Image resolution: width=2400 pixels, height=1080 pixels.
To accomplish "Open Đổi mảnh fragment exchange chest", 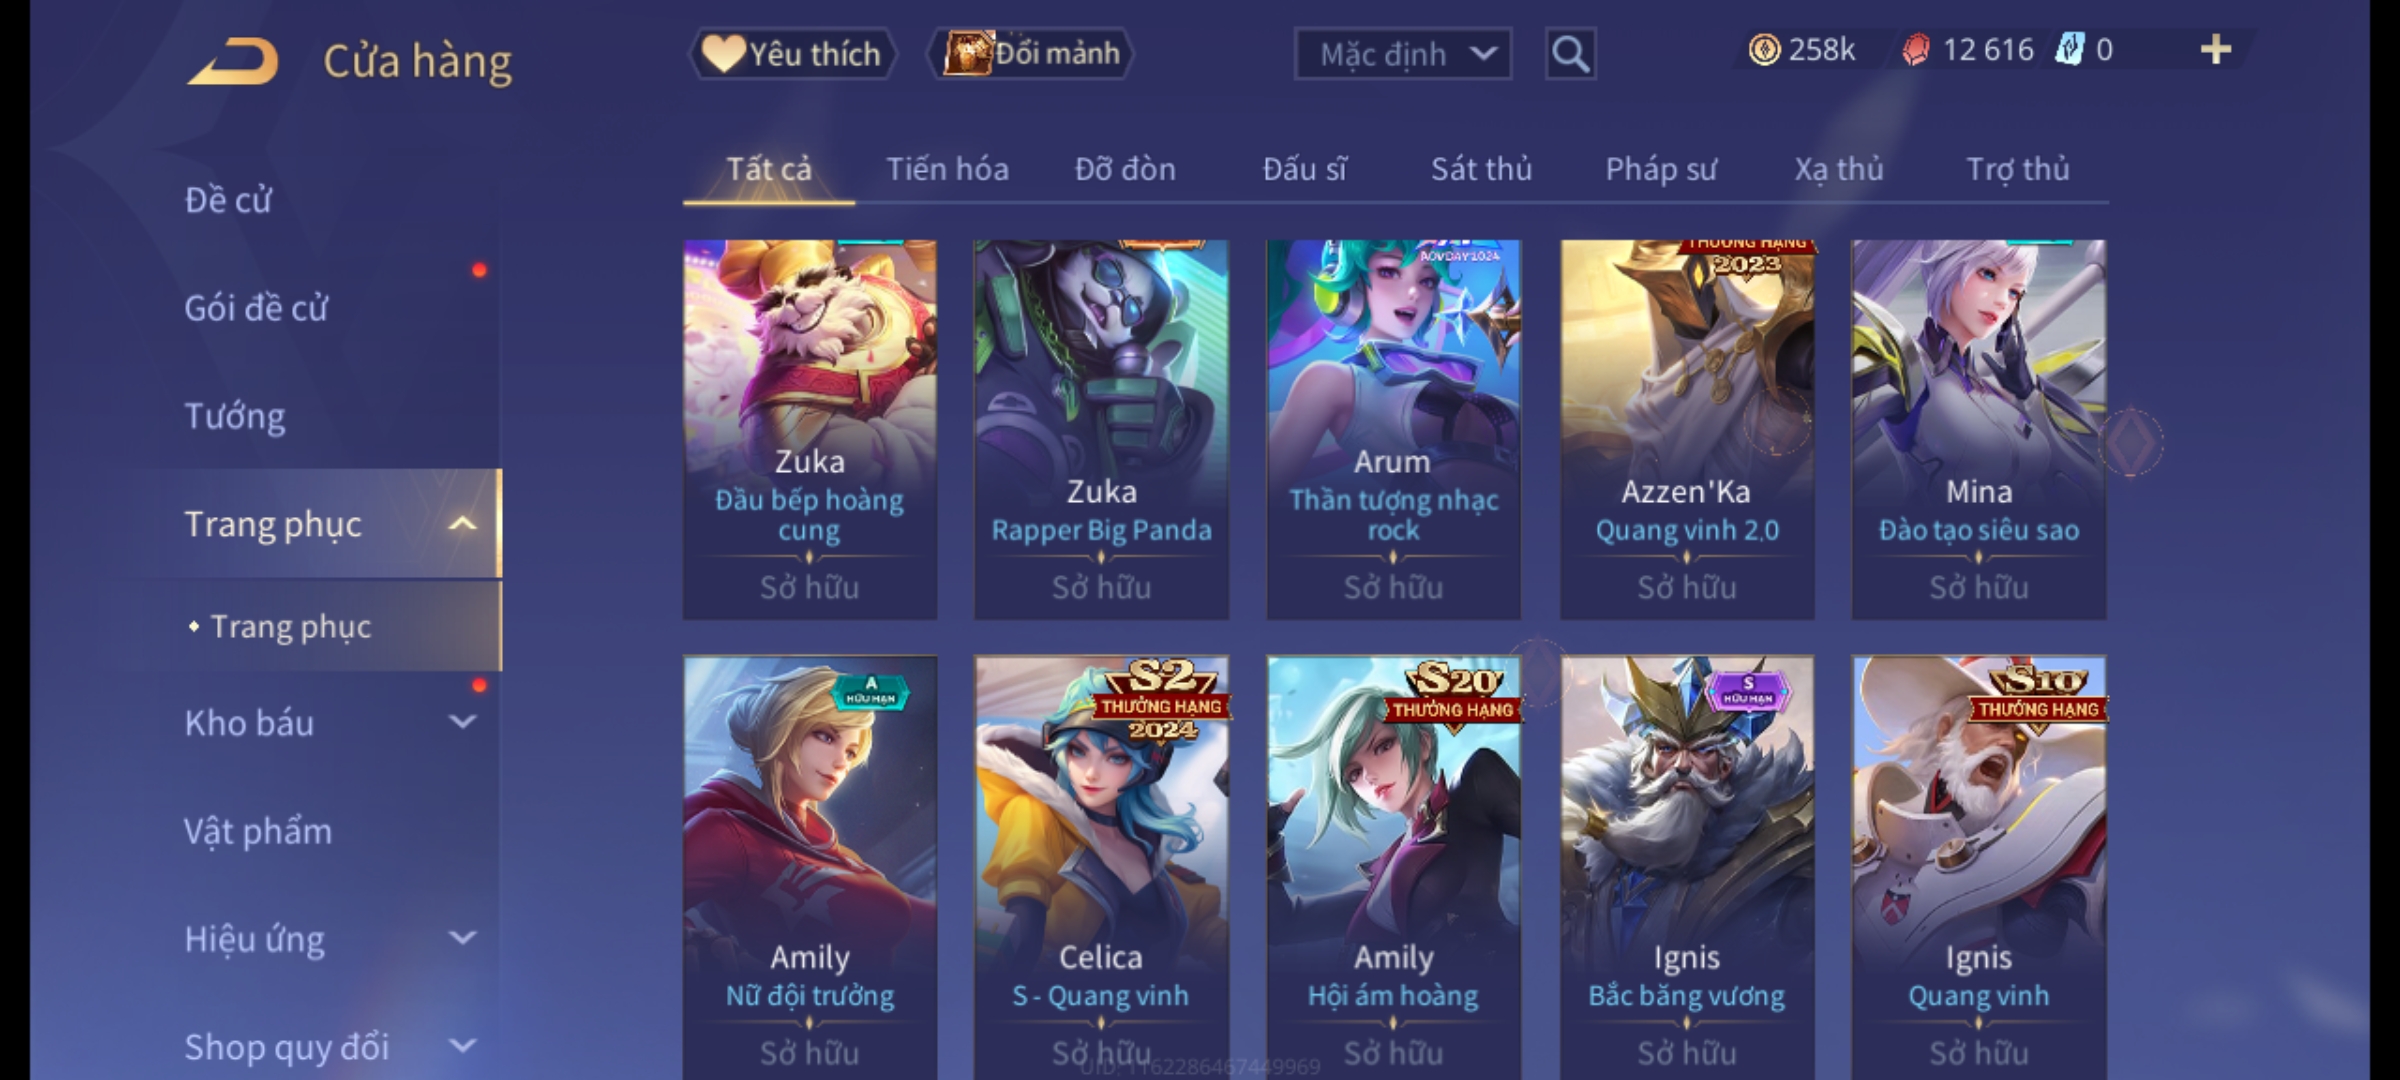I will click(1031, 54).
